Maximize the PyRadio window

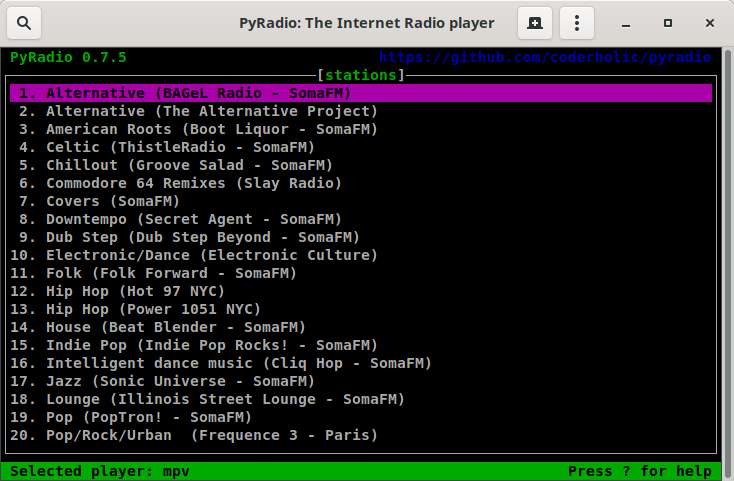point(668,23)
